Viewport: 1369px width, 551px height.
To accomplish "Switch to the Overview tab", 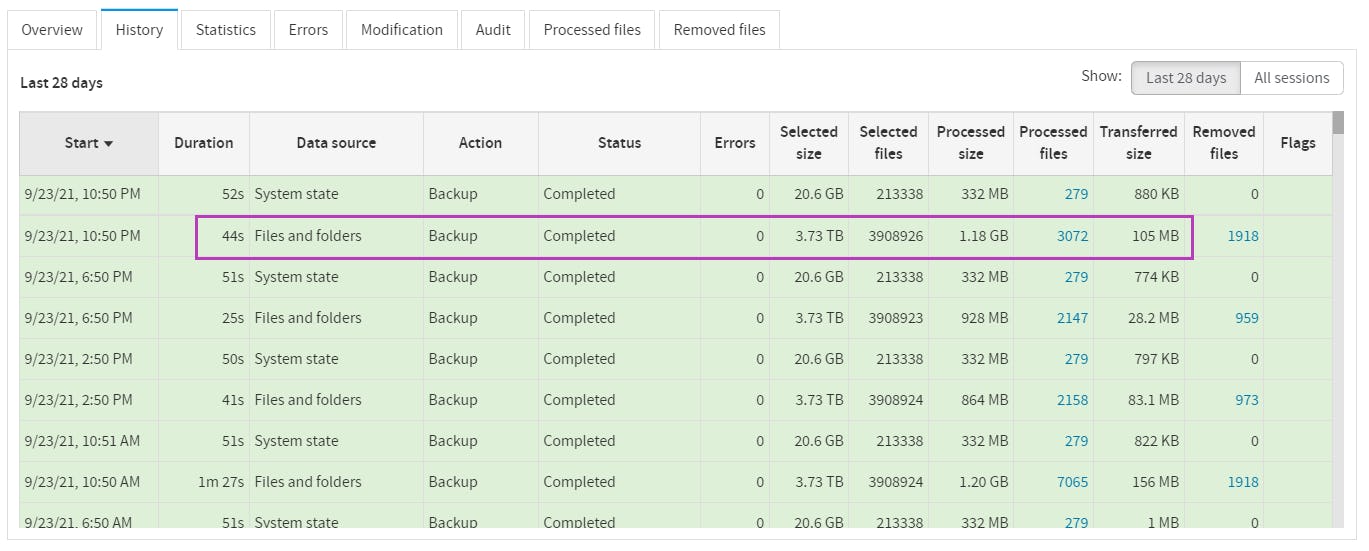I will coord(52,30).
